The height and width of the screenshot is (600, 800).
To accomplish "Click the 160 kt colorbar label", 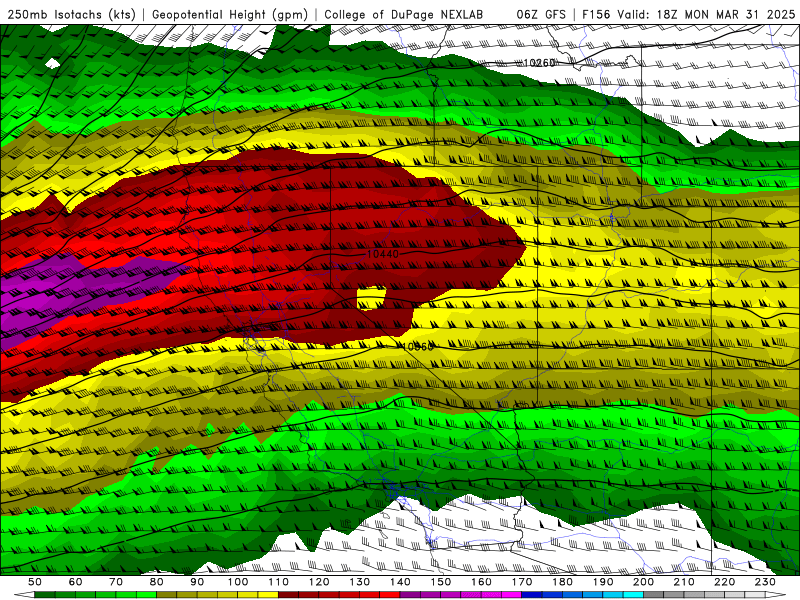I will point(481,582).
